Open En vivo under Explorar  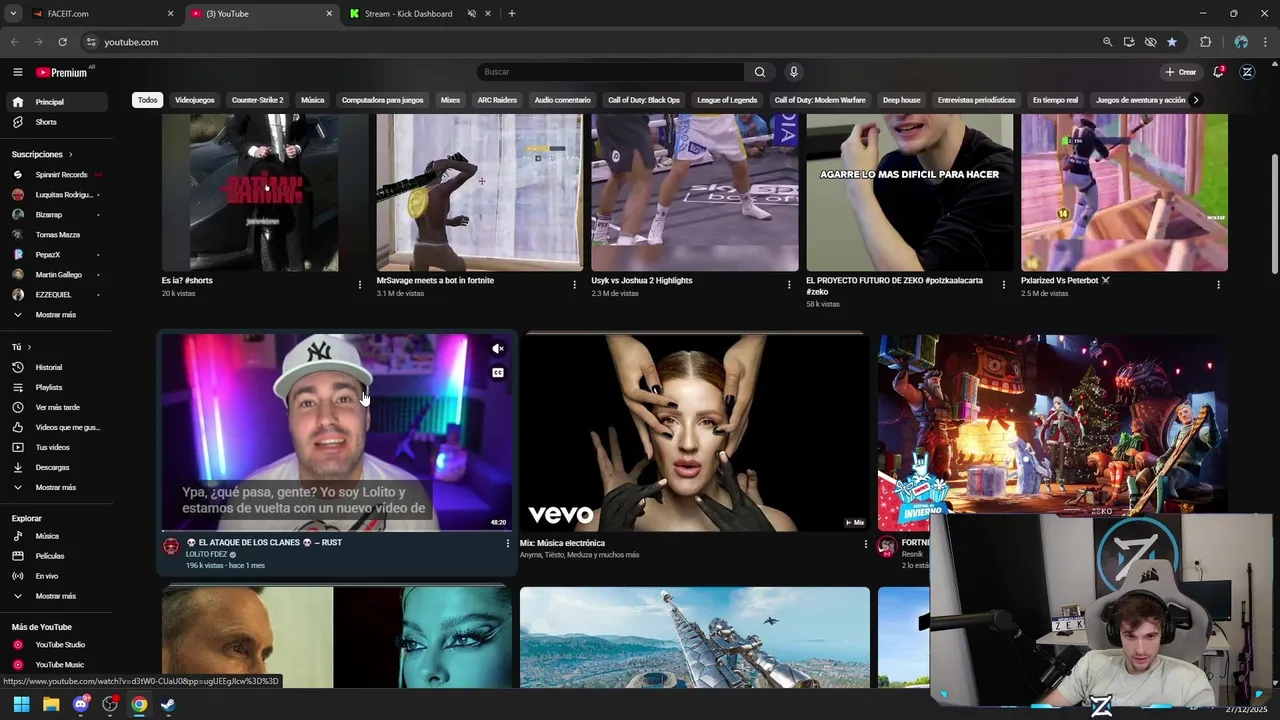[x=56, y=576]
